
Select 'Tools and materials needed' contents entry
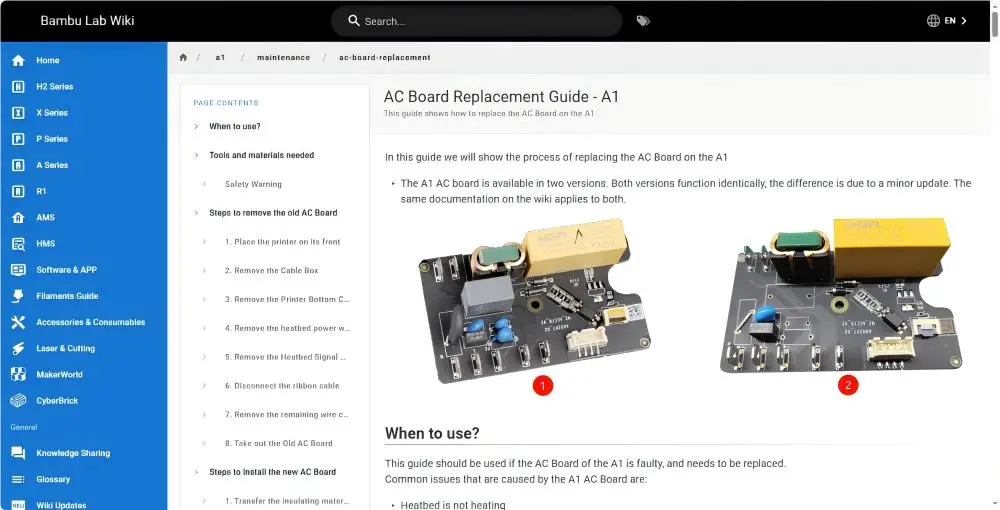point(261,155)
